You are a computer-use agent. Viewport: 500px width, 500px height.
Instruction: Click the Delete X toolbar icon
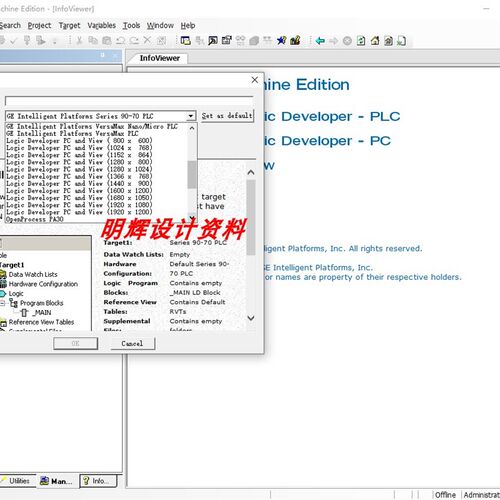[x=147, y=41]
